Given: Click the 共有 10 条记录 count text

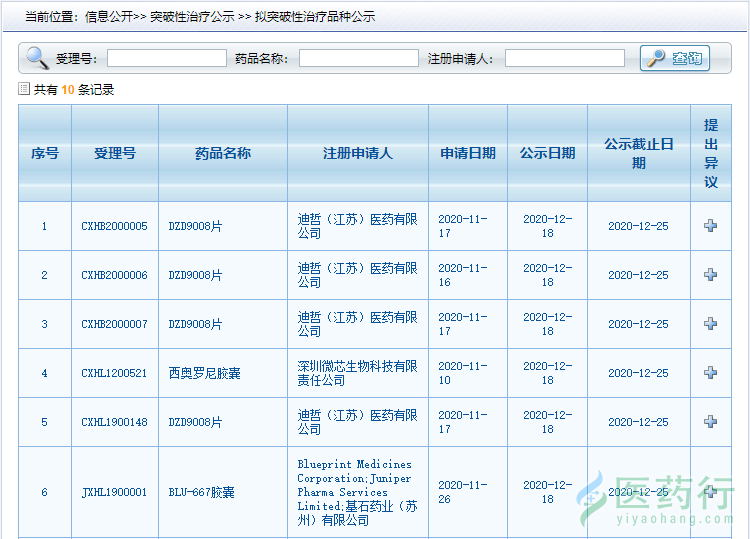Looking at the screenshot, I should (x=74, y=89).
